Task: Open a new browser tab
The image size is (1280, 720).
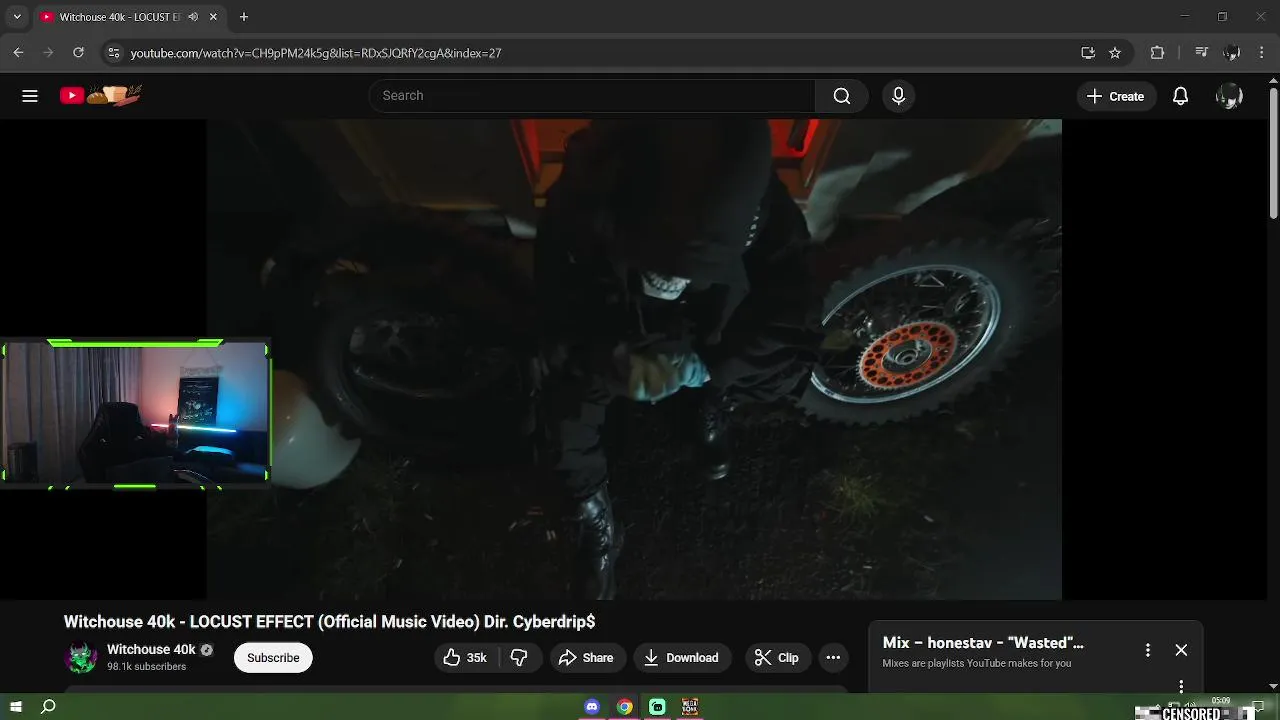Action: (x=244, y=17)
